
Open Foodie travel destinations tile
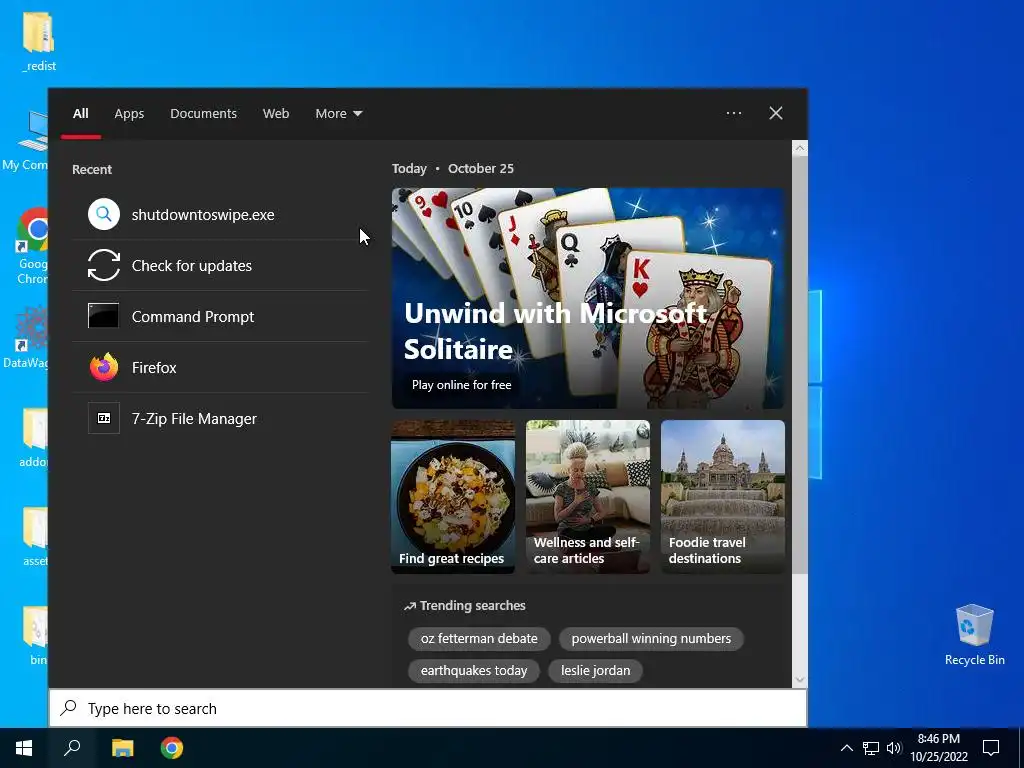723,497
